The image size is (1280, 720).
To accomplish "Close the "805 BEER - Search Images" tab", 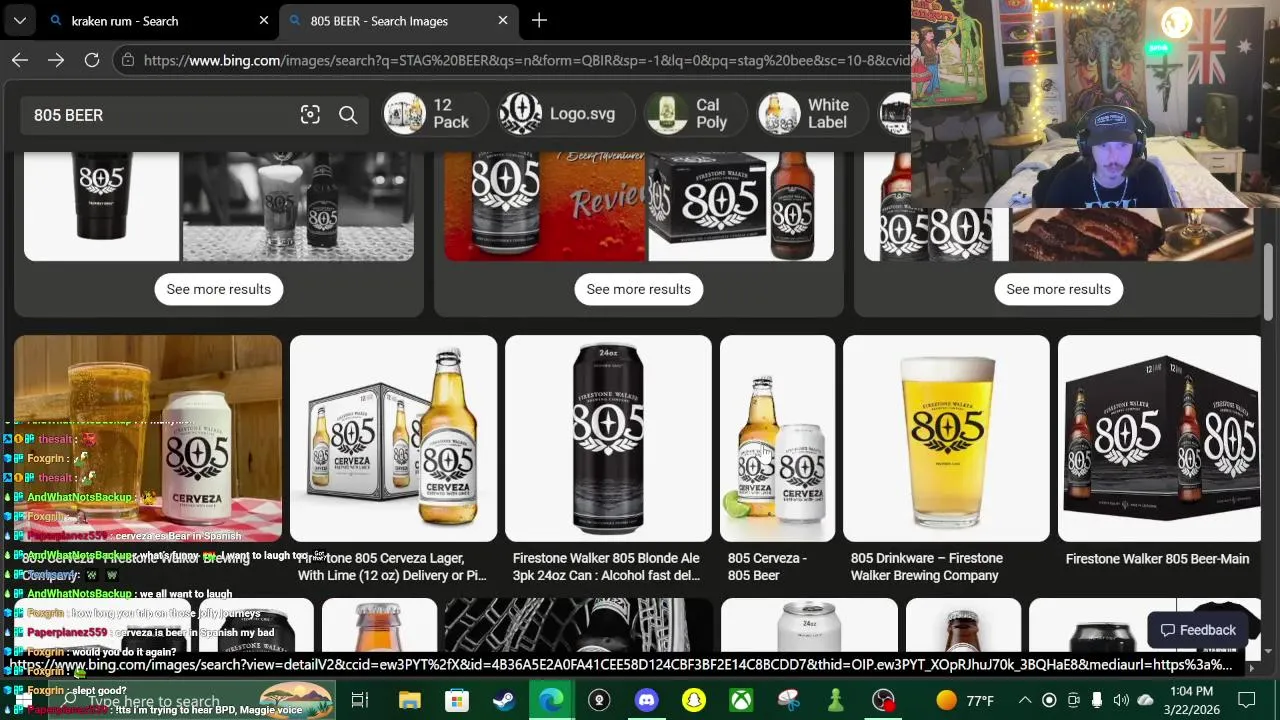I will (503, 20).
